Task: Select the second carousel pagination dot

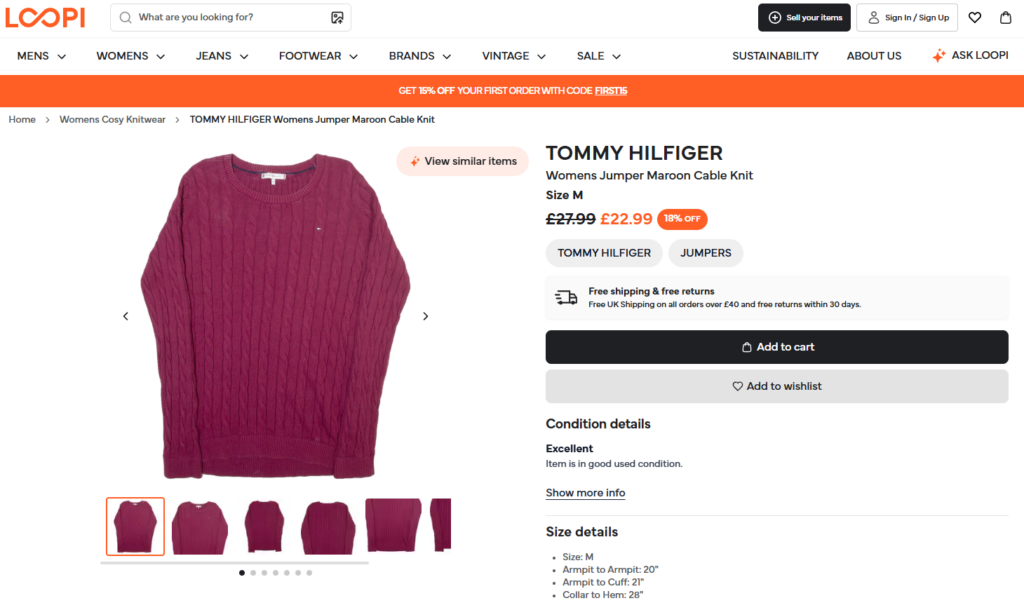Action: 252,573
